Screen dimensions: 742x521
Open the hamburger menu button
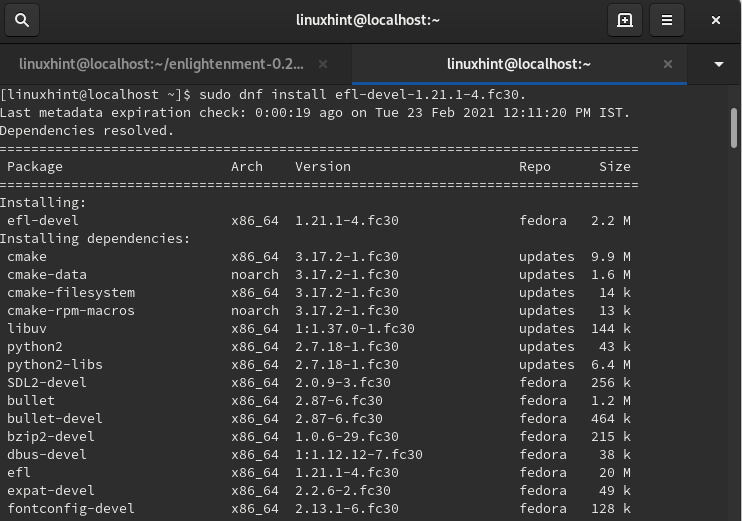(670, 19)
